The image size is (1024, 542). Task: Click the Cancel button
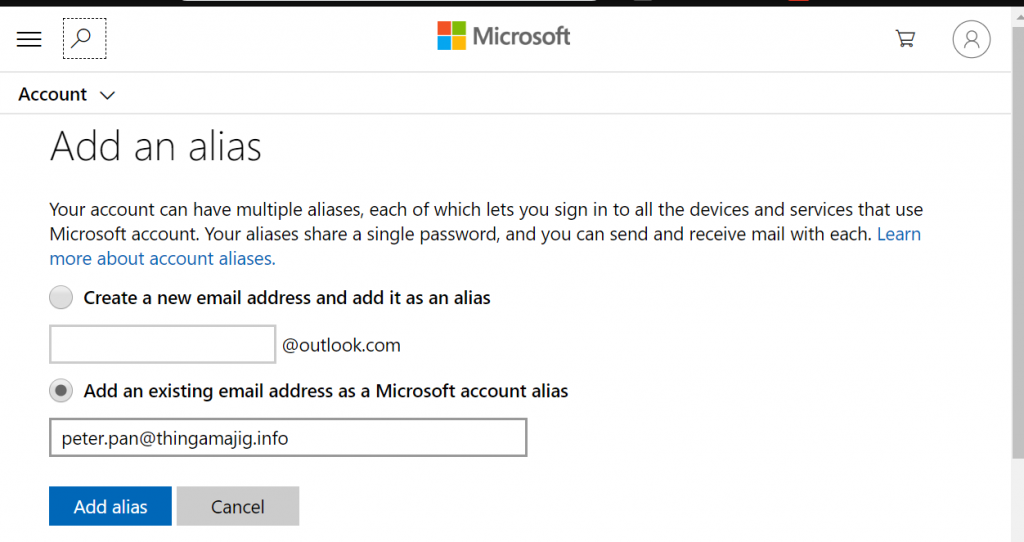(x=238, y=506)
